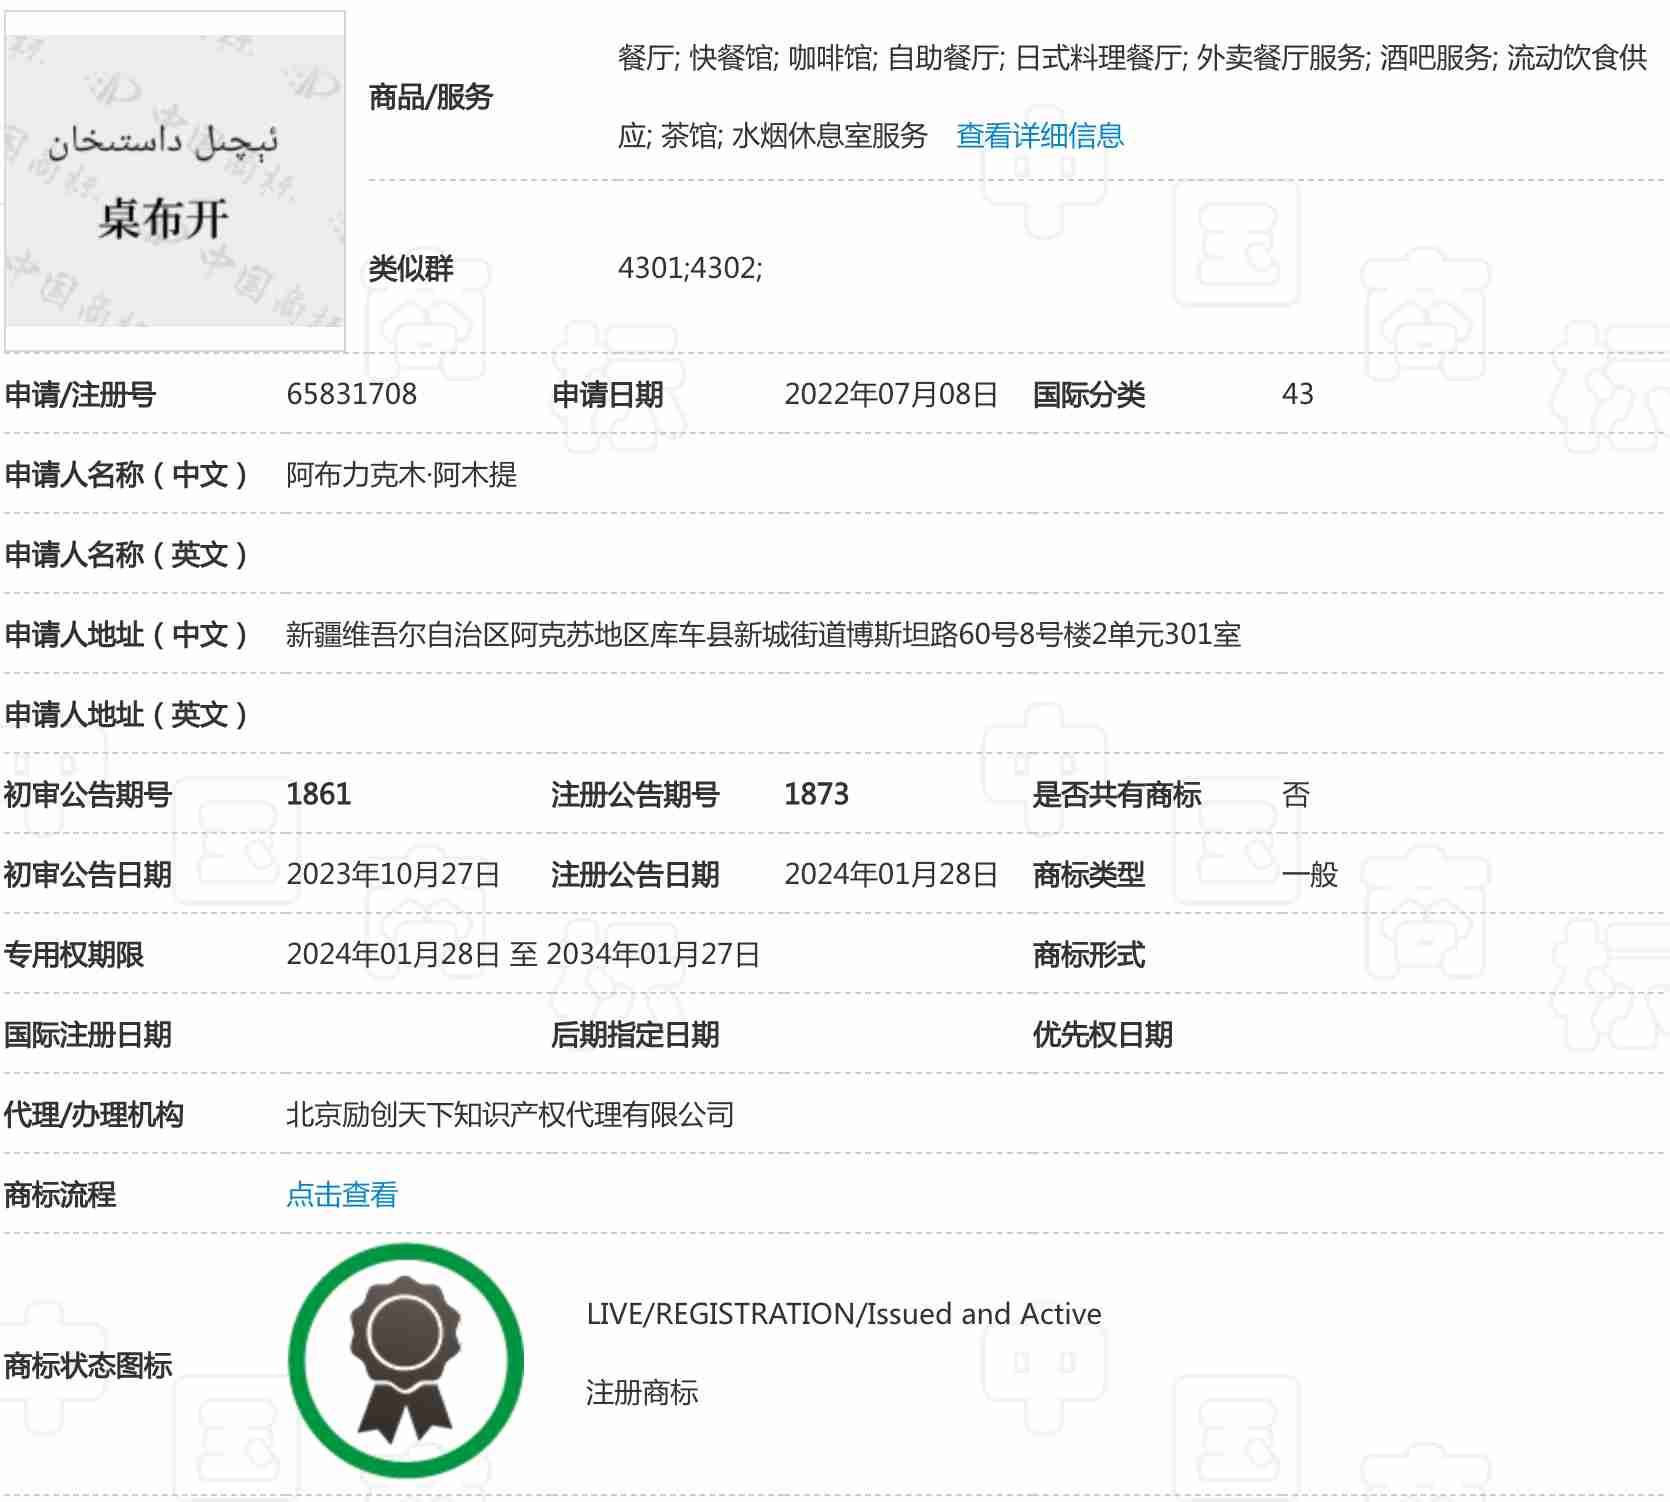
Task: Open the 桌布开 trademark image thumbnail
Action: coord(175,182)
